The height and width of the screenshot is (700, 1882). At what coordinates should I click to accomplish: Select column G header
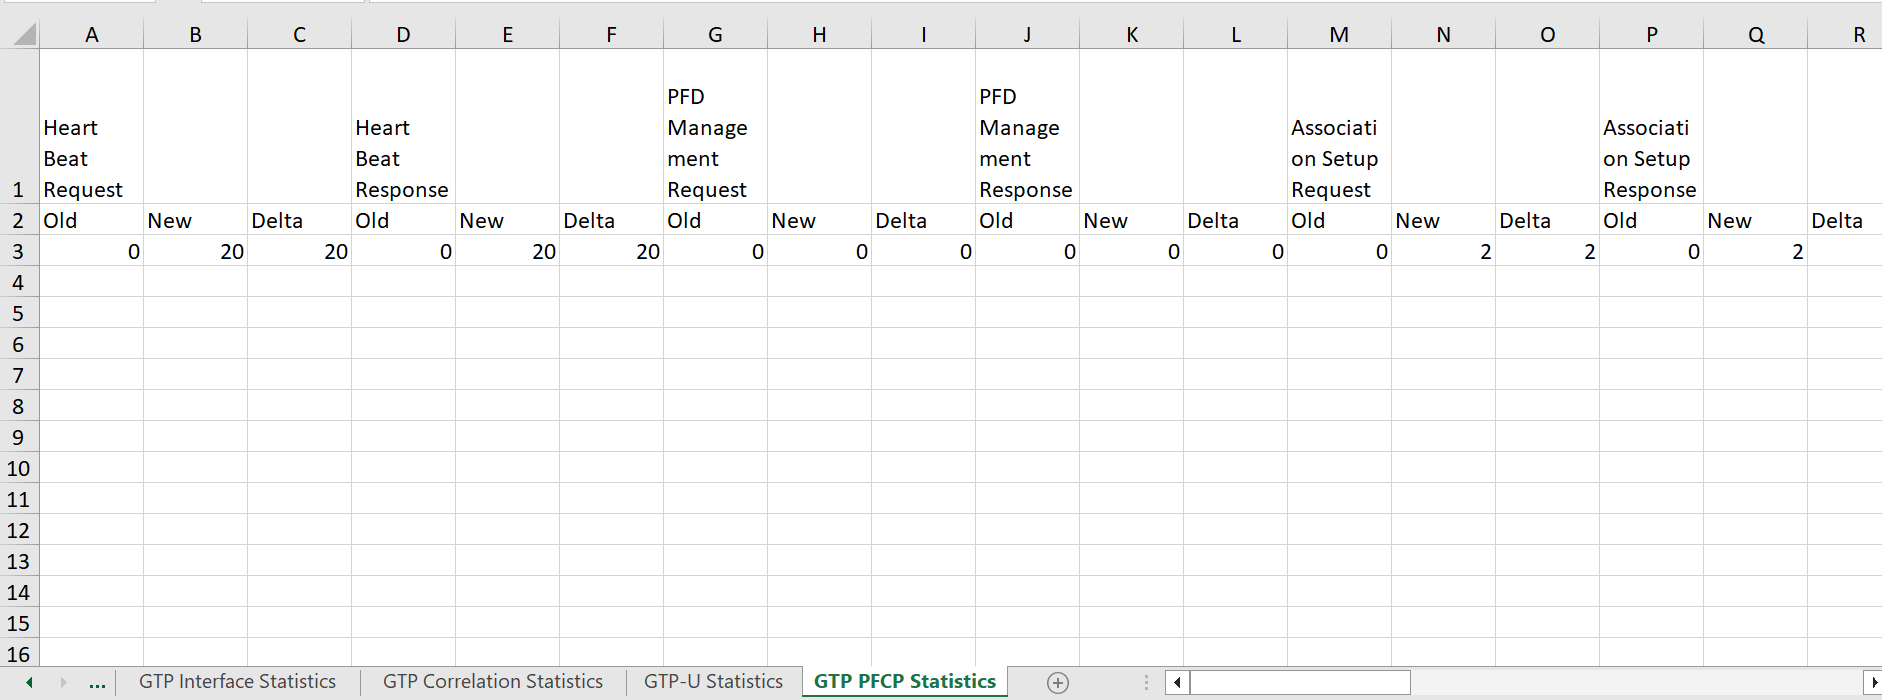[715, 35]
